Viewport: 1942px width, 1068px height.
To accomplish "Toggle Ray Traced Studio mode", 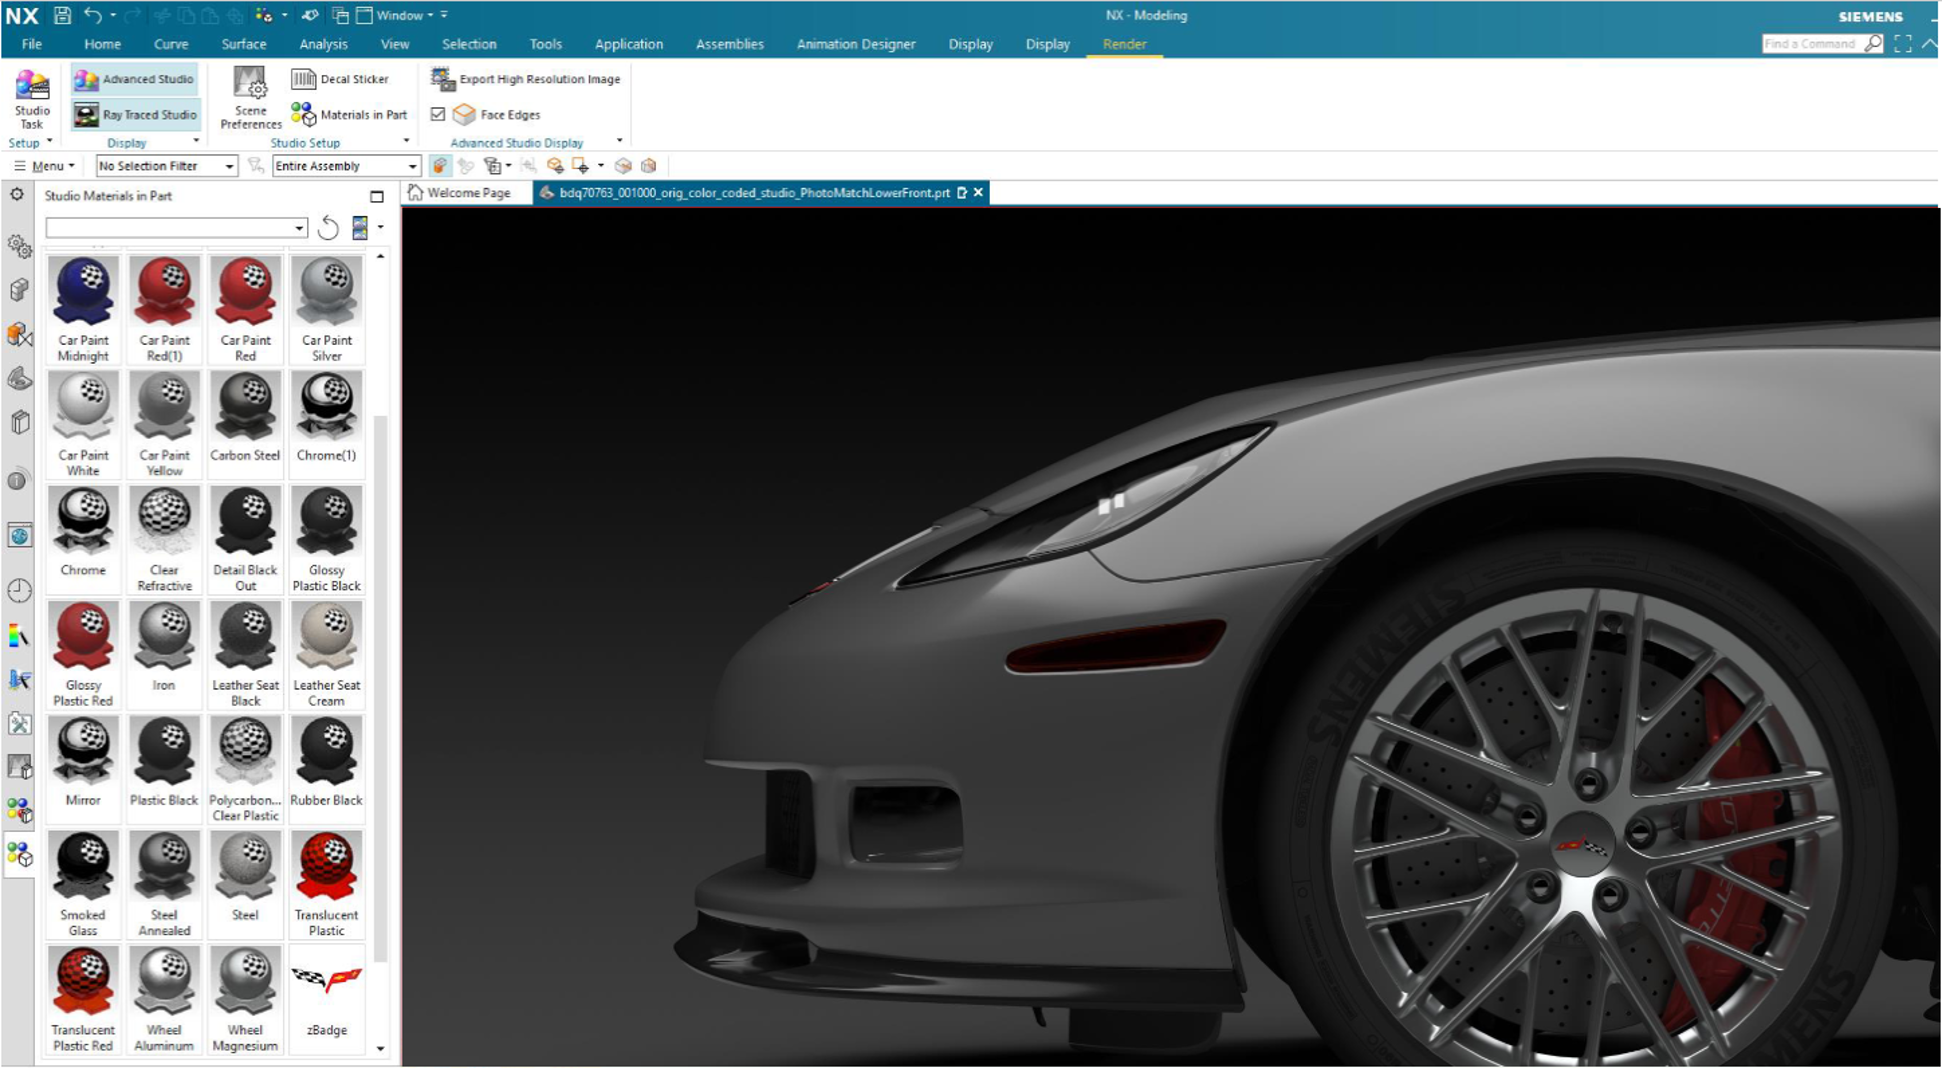I will (x=135, y=115).
